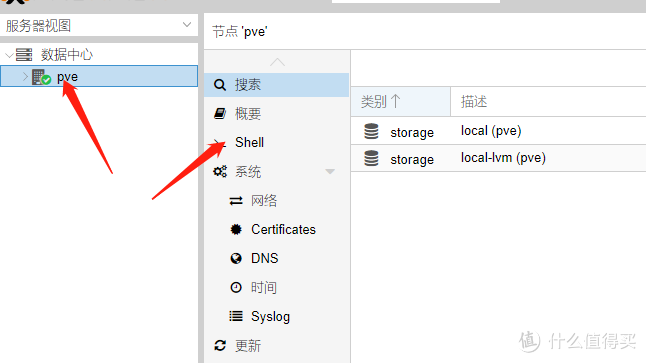Open the Shell menu item
646x363 pixels.
coord(276,143)
